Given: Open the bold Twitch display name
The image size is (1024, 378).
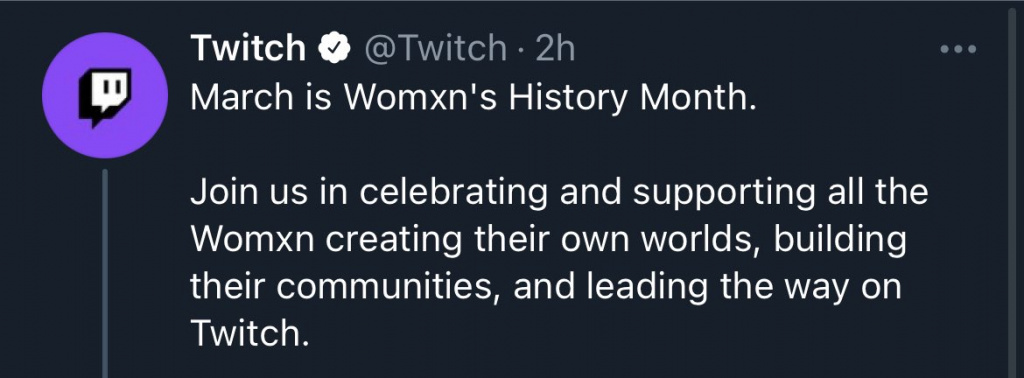Looking at the screenshot, I should (x=248, y=48).
